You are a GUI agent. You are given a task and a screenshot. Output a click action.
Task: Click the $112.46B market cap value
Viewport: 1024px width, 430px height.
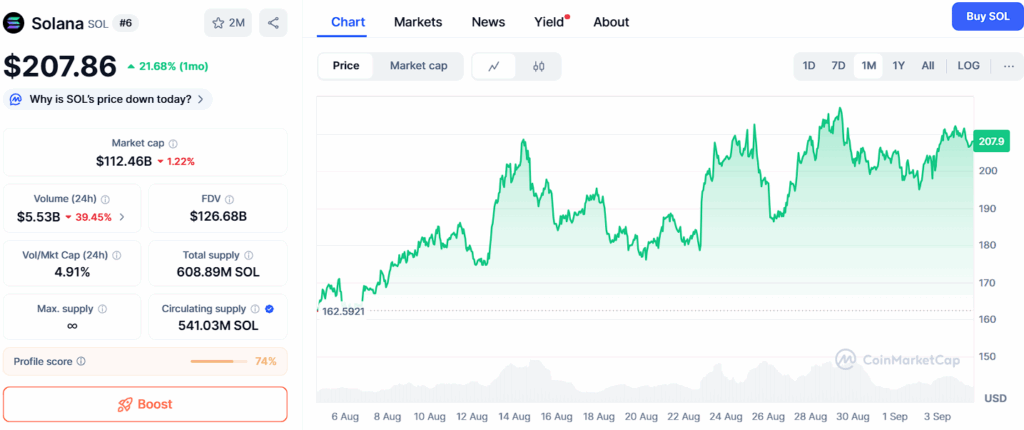pos(125,161)
